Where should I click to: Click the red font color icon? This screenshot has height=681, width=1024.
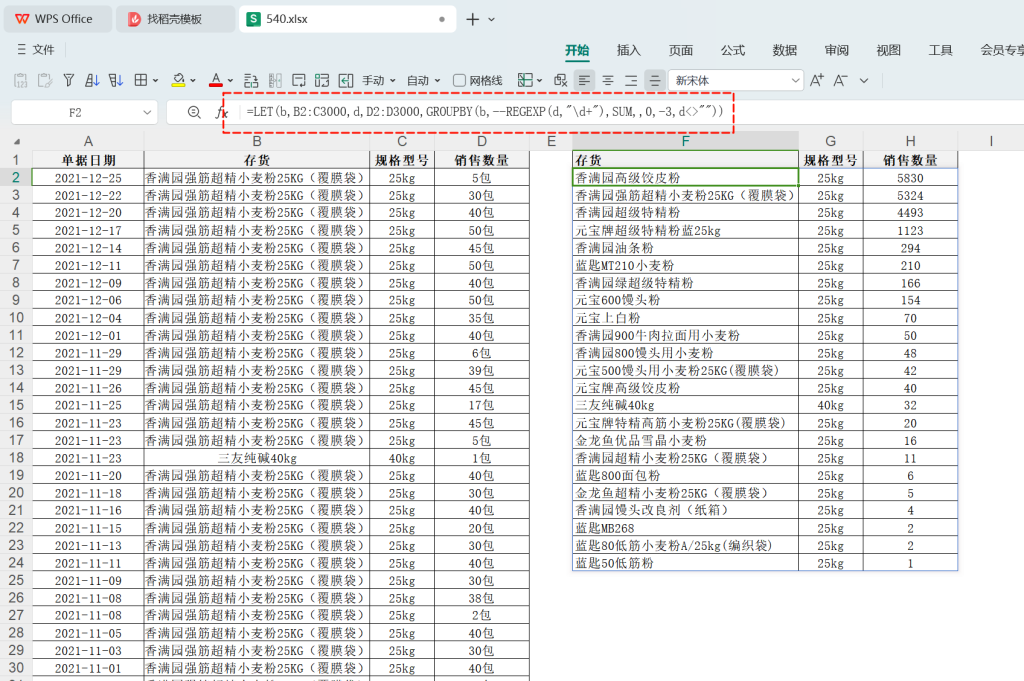pos(216,80)
